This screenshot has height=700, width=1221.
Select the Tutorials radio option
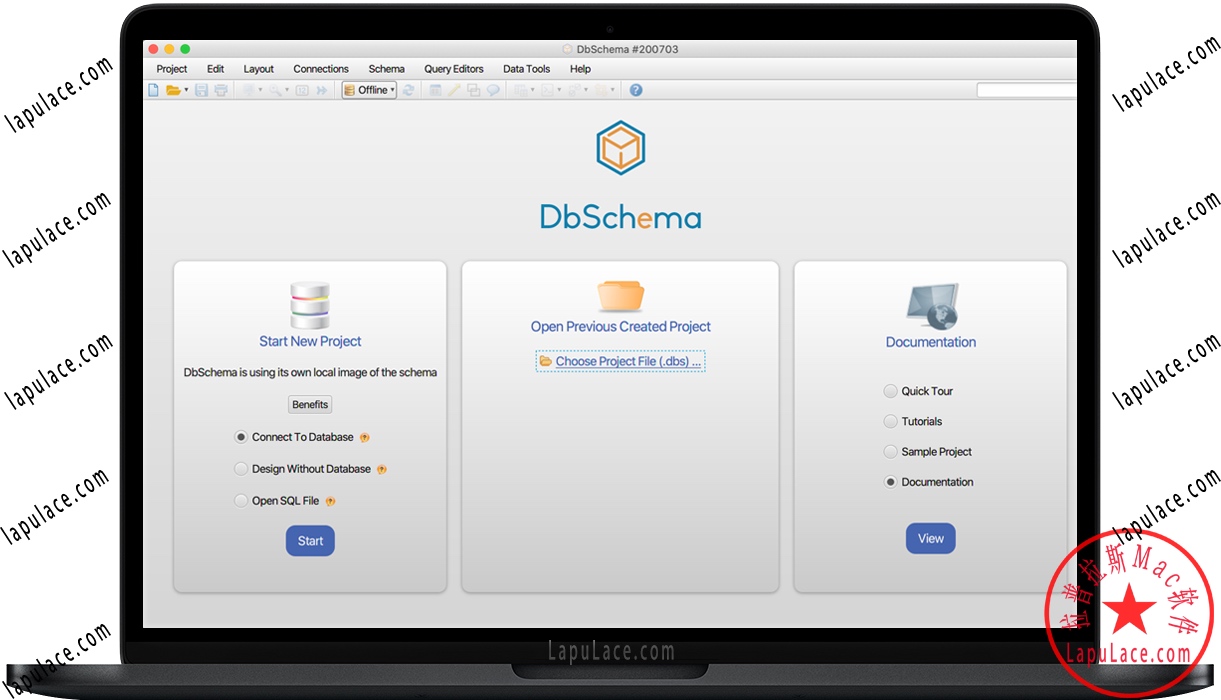891,421
